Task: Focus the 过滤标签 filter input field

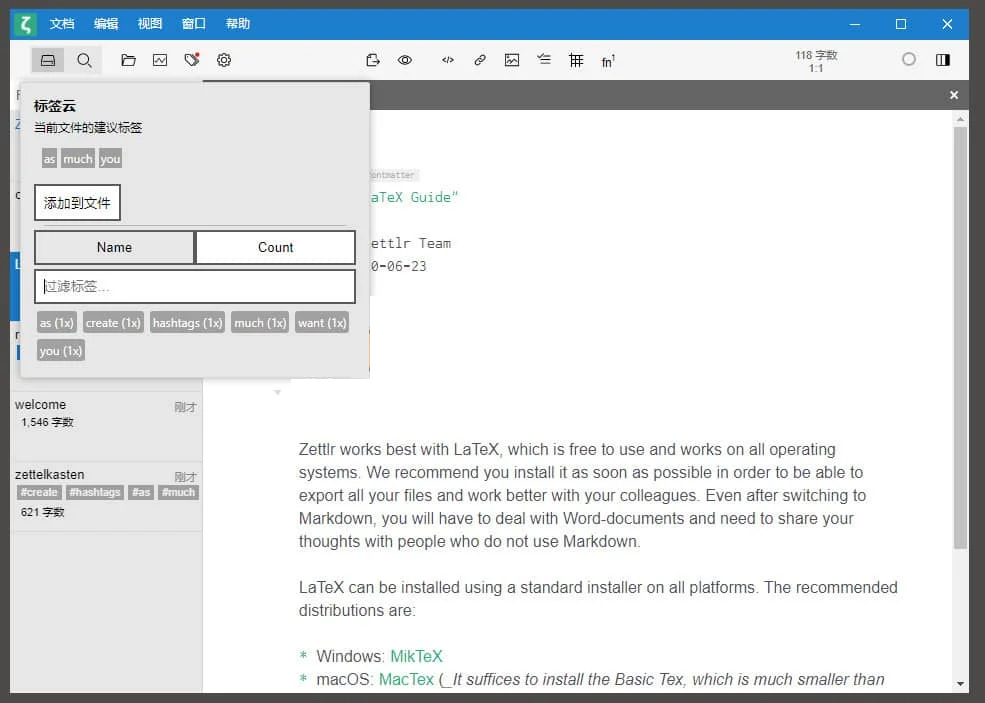Action: [x=195, y=286]
